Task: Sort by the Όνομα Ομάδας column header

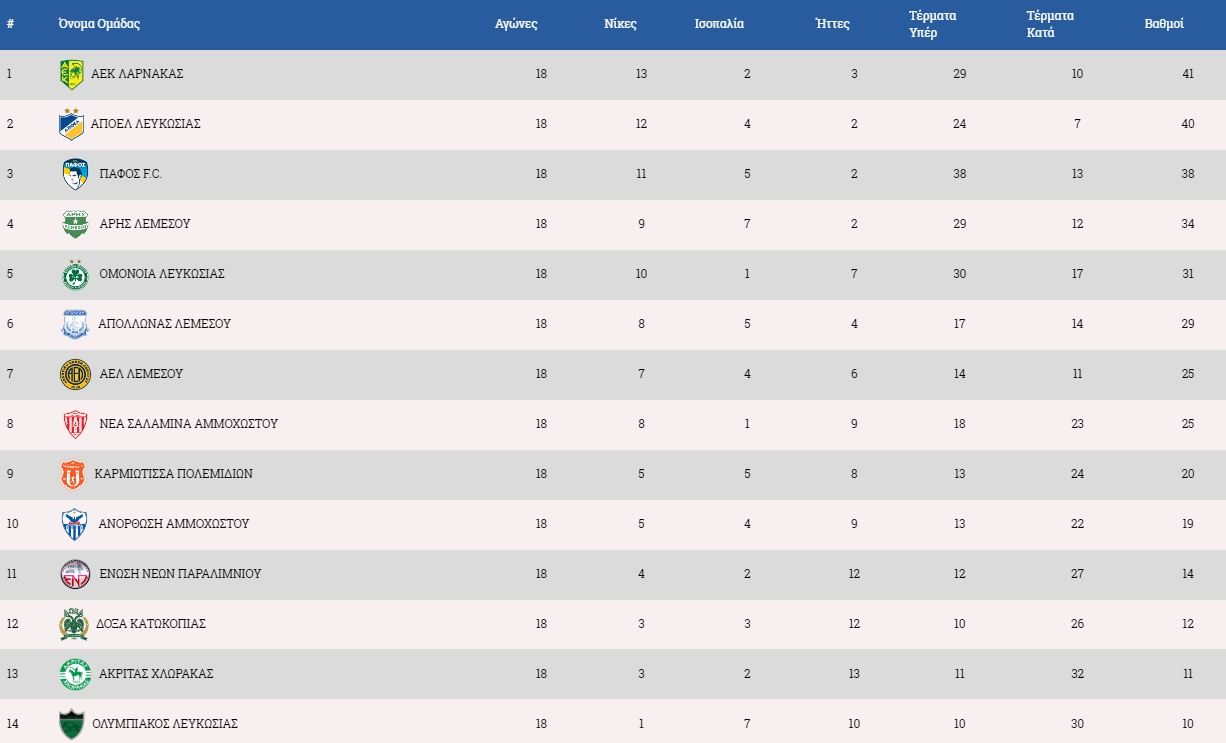Action: pyautogui.click(x=99, y=24)
